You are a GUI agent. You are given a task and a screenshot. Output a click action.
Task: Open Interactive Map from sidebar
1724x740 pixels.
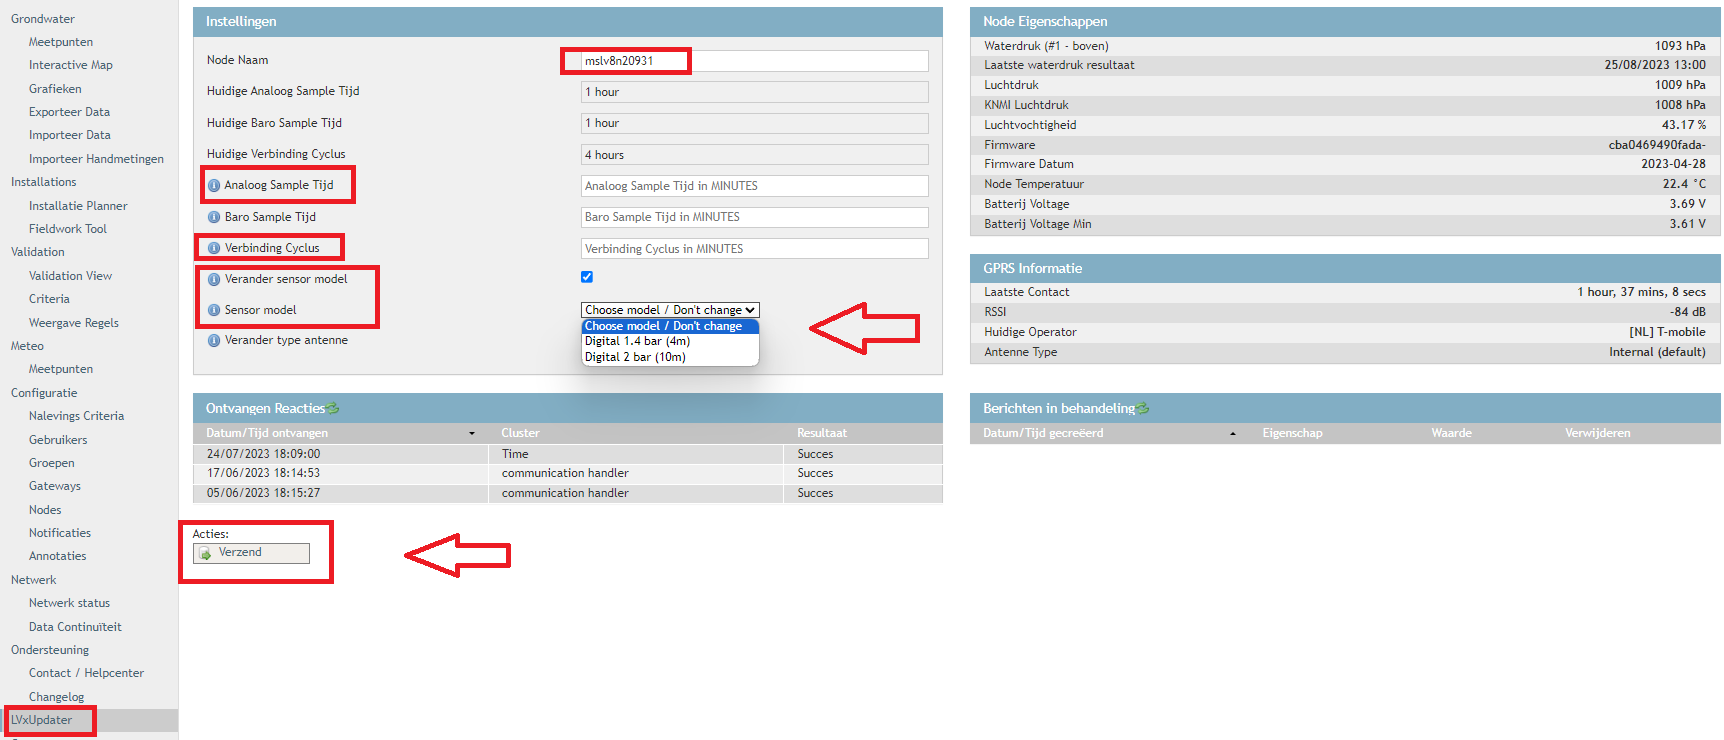71,65
